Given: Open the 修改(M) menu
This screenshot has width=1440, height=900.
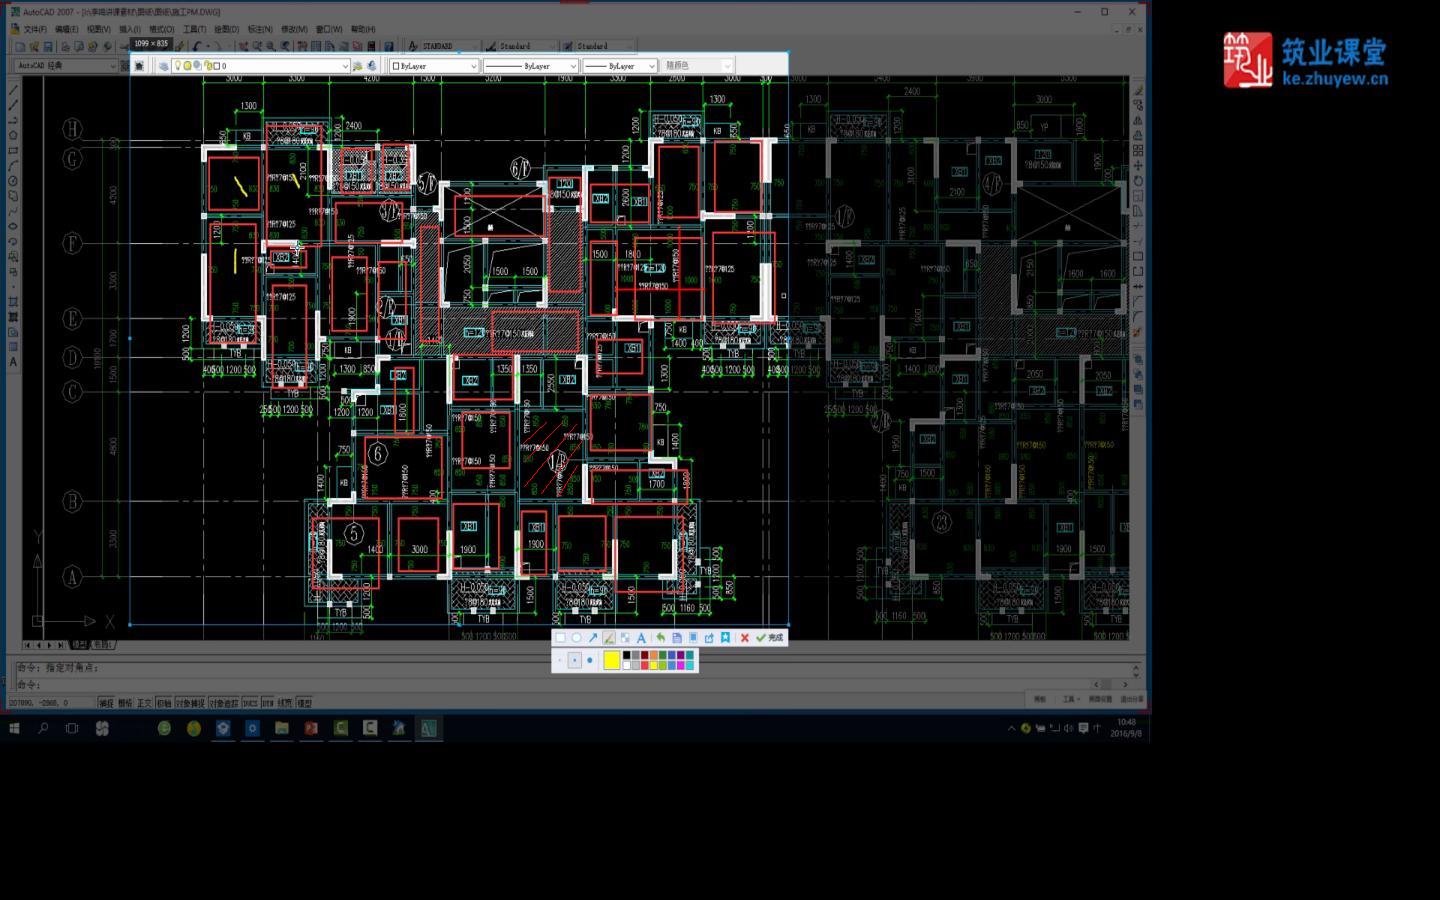Looking at the screenshot, I should point(294,29).
